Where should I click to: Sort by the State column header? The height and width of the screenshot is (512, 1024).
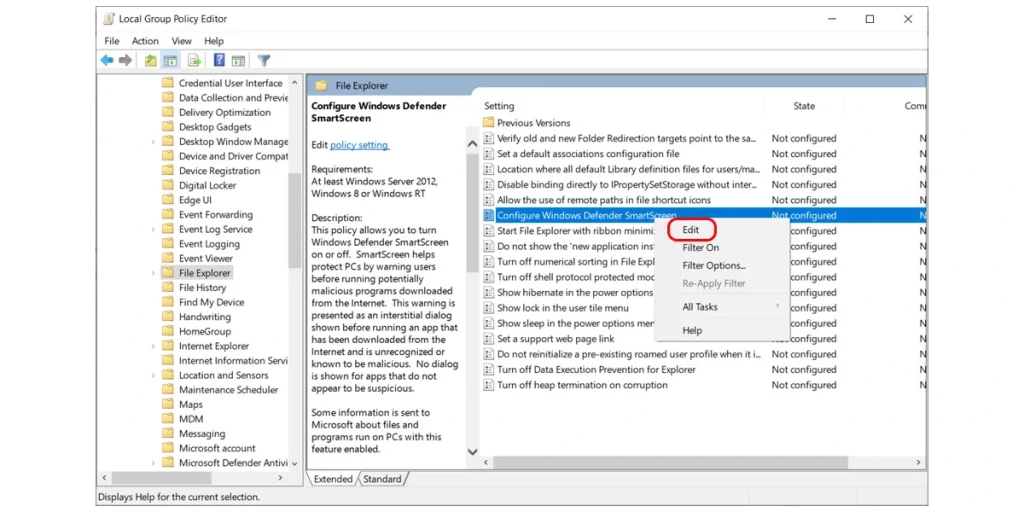804,106
